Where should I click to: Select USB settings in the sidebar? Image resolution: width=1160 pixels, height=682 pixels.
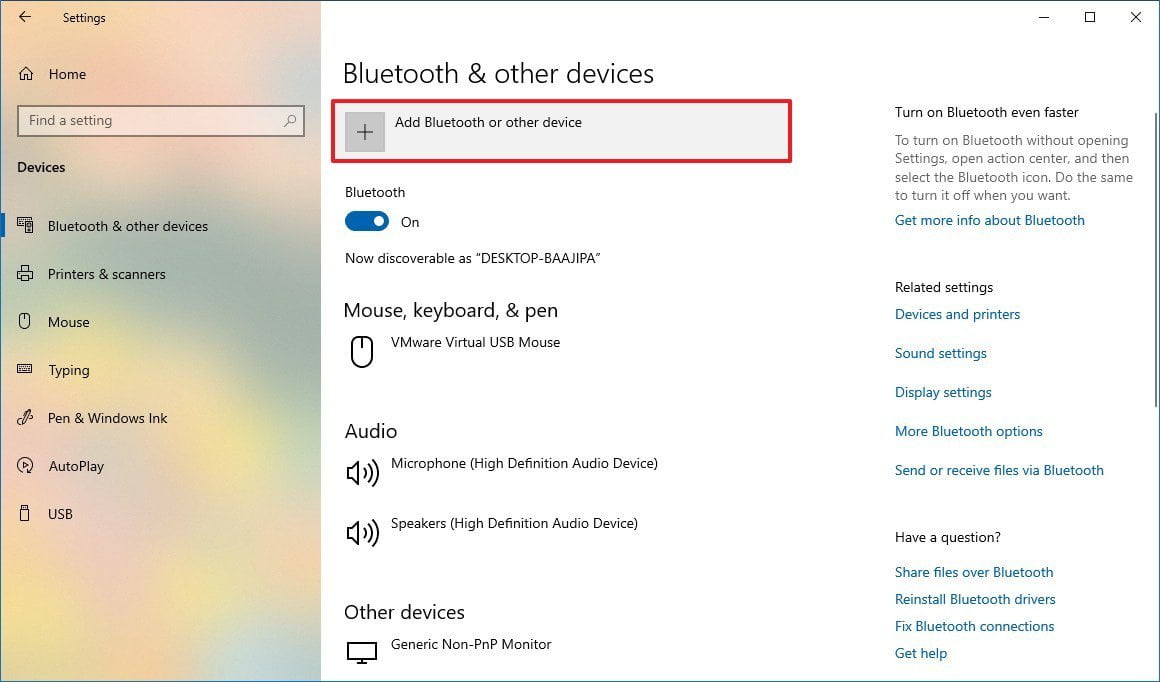(x=61, y=514)
